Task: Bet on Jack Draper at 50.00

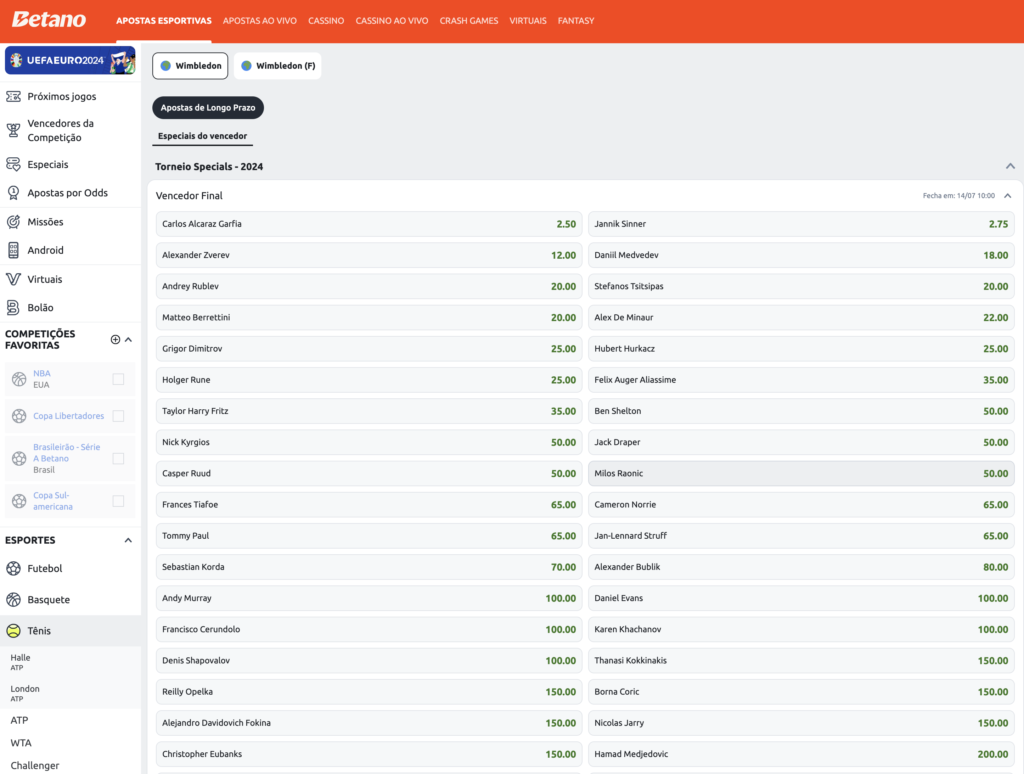Action: tap(801, 442)
